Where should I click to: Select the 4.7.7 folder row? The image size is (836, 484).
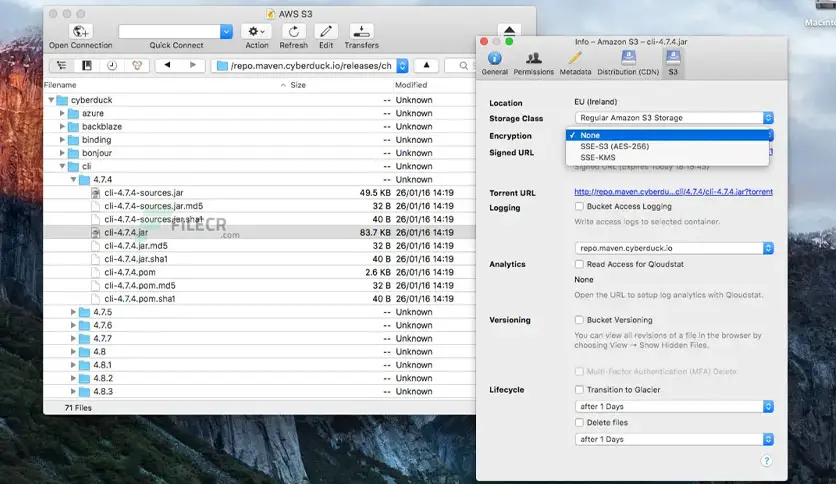tap(259, 338)
